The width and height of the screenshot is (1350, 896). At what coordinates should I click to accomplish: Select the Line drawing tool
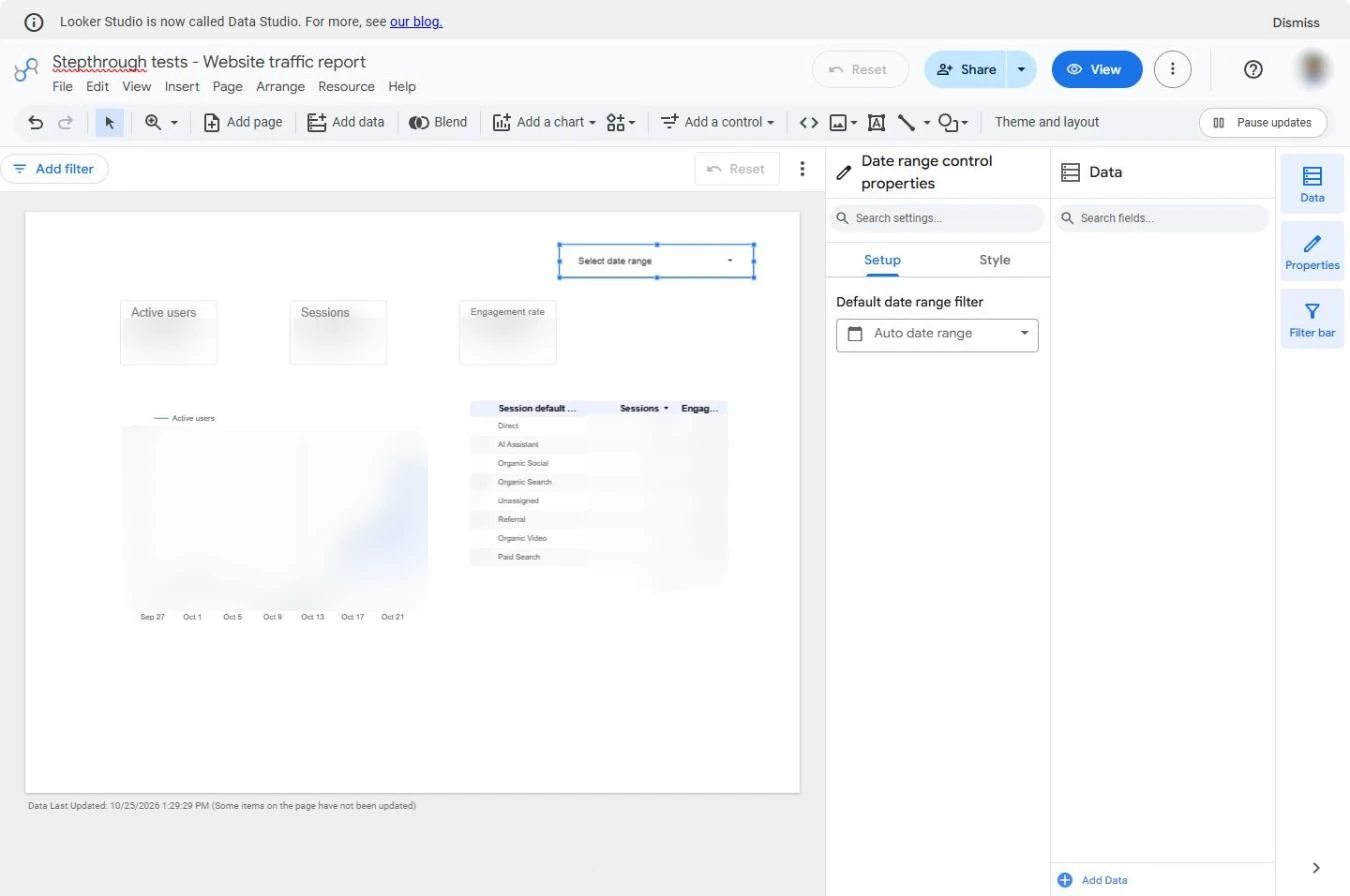point(906,122)
